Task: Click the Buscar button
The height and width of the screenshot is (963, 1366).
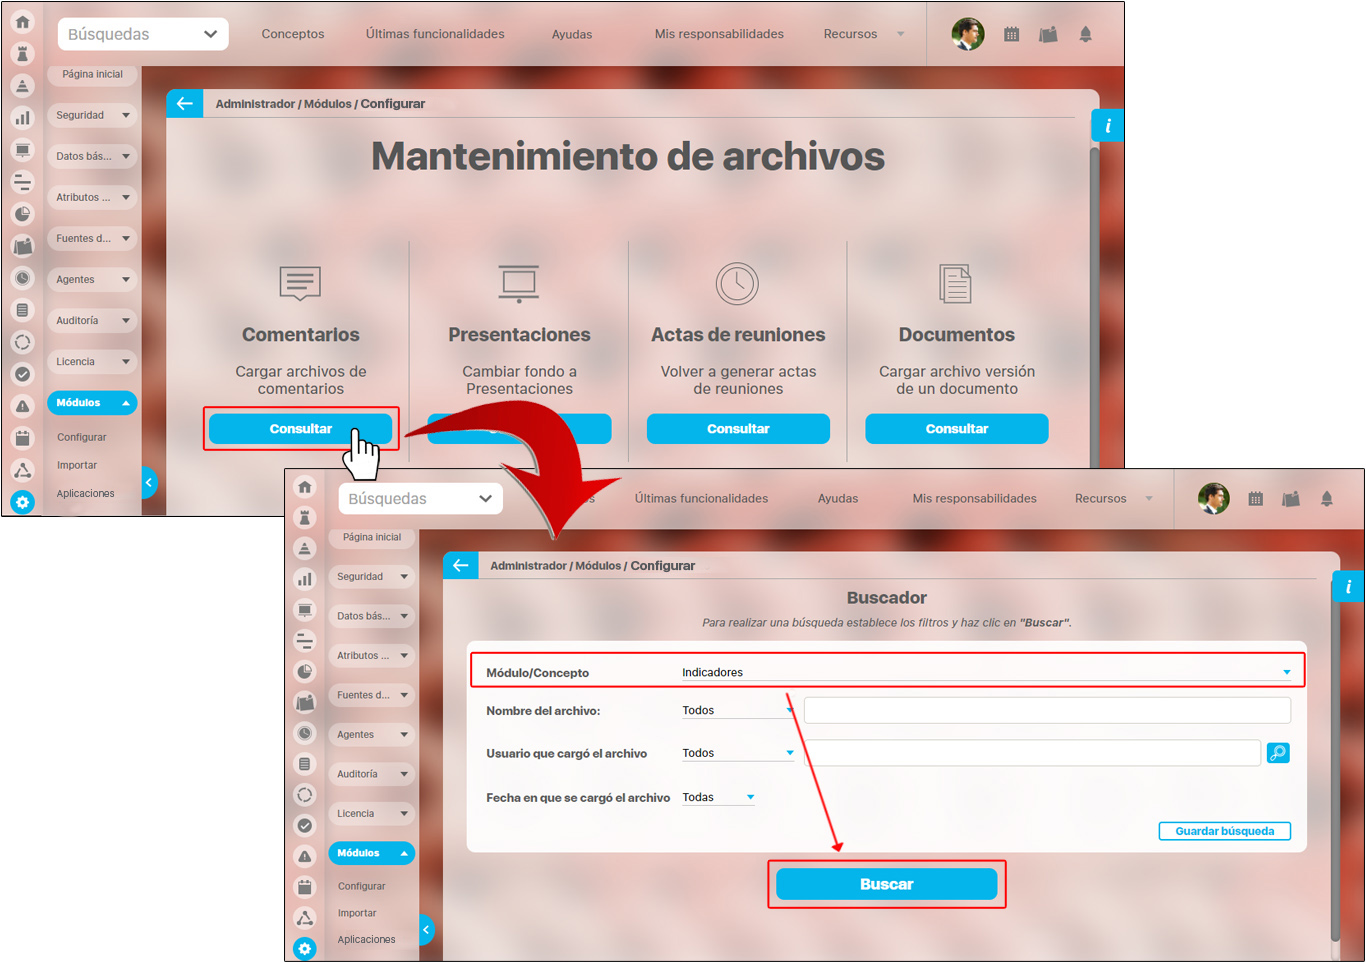Action: coord(886,884)
